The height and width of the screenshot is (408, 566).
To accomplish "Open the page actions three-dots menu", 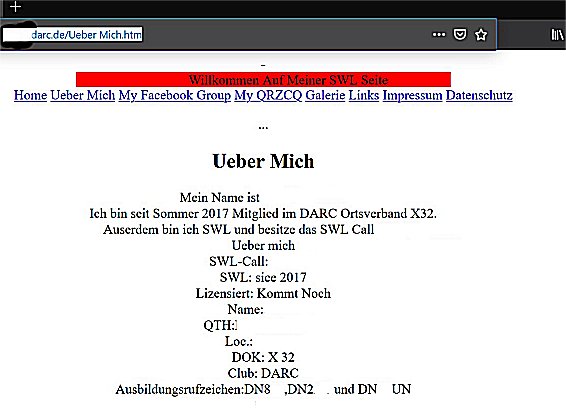I will pyautogui.click(x=439, y=35).
